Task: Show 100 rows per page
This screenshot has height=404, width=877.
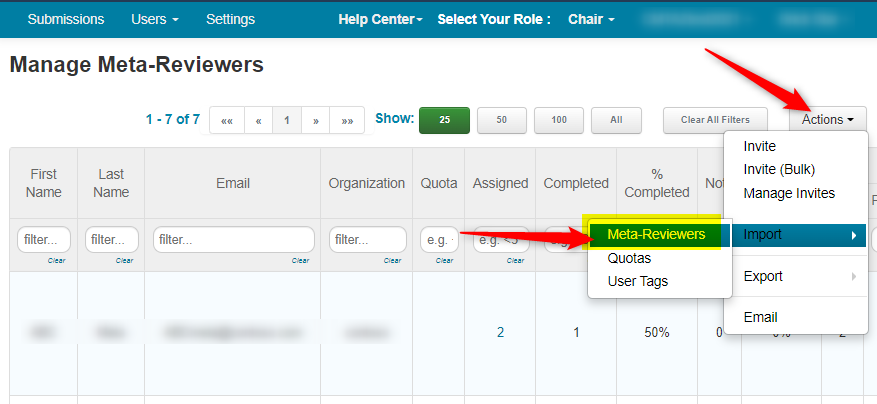Action: (x=559, y=120)
